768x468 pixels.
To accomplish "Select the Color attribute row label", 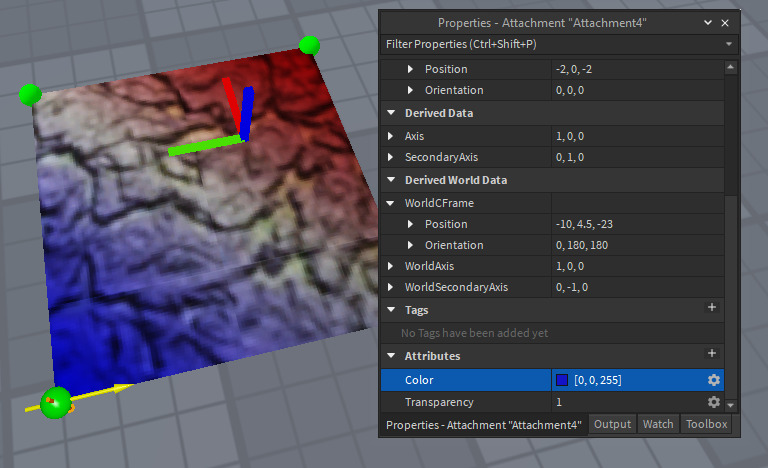I will coord(419,380).
